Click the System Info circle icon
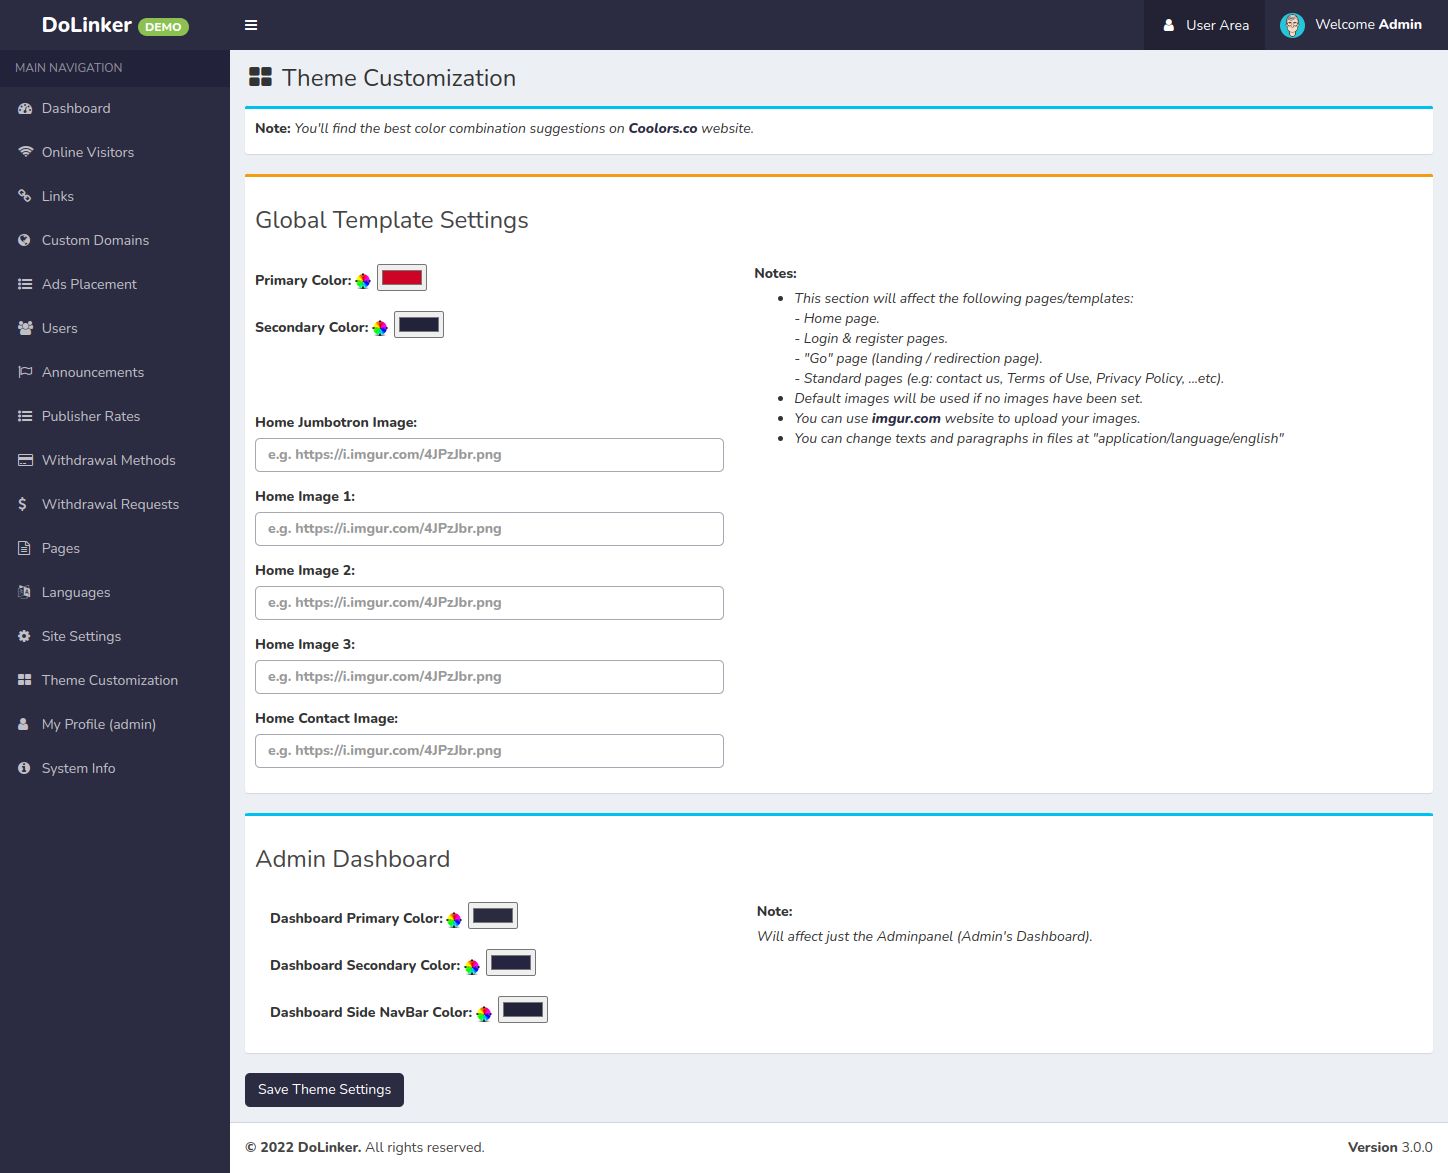1448x1173 pixels. coord(24,768)
